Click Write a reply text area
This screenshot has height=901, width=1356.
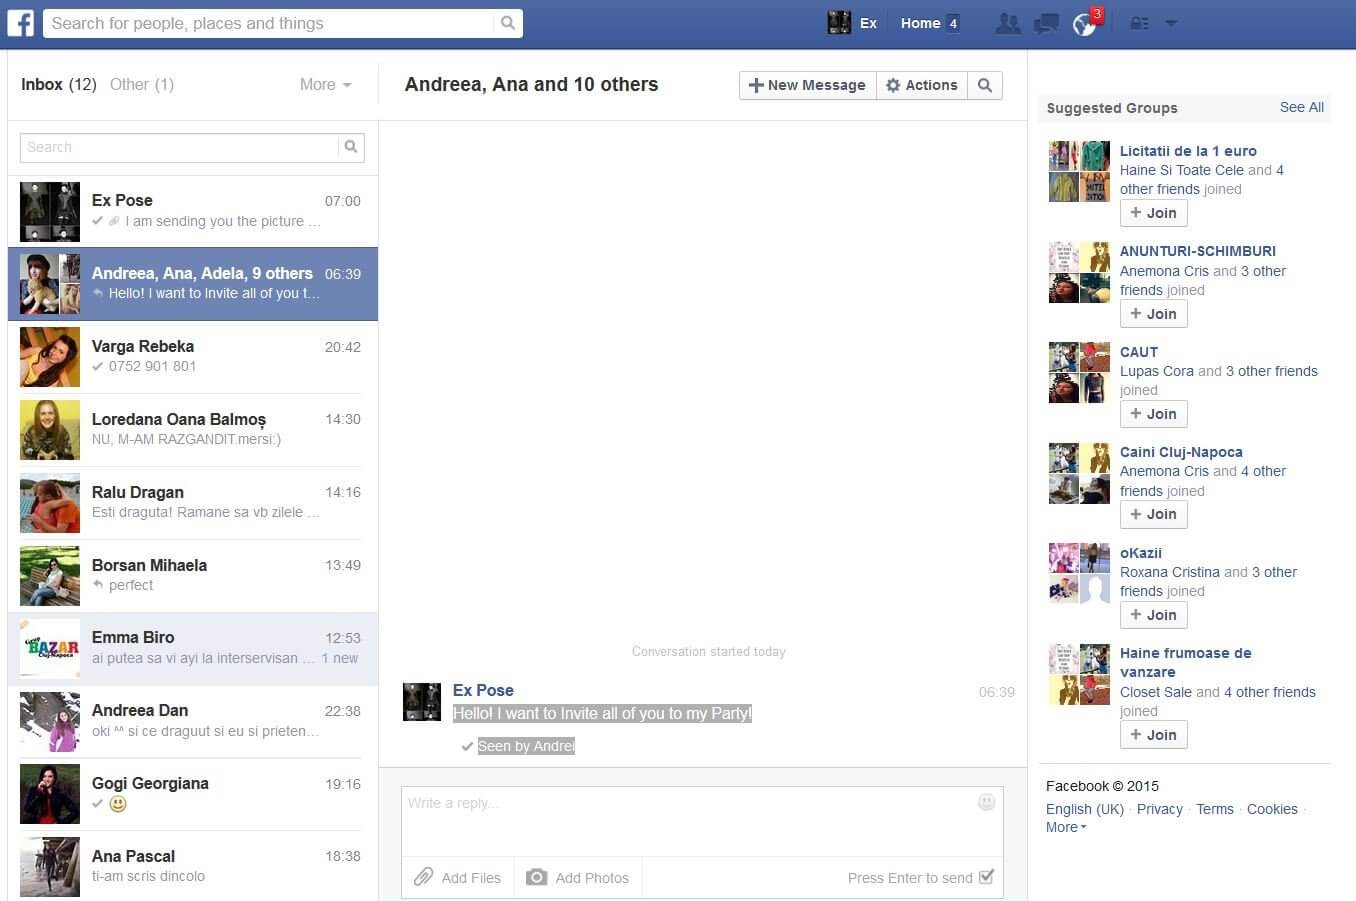pos(701,822)
